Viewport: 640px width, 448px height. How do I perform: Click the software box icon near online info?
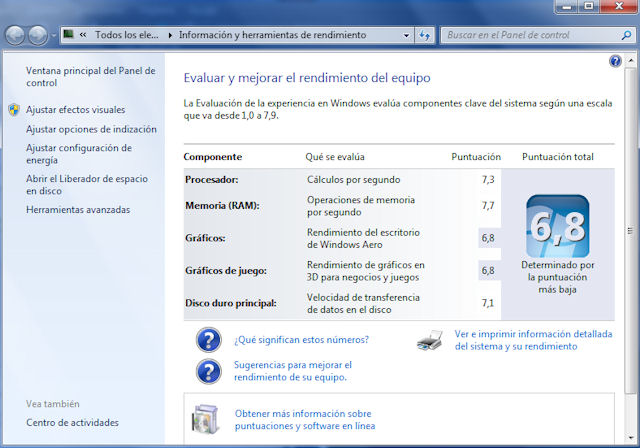206,419
